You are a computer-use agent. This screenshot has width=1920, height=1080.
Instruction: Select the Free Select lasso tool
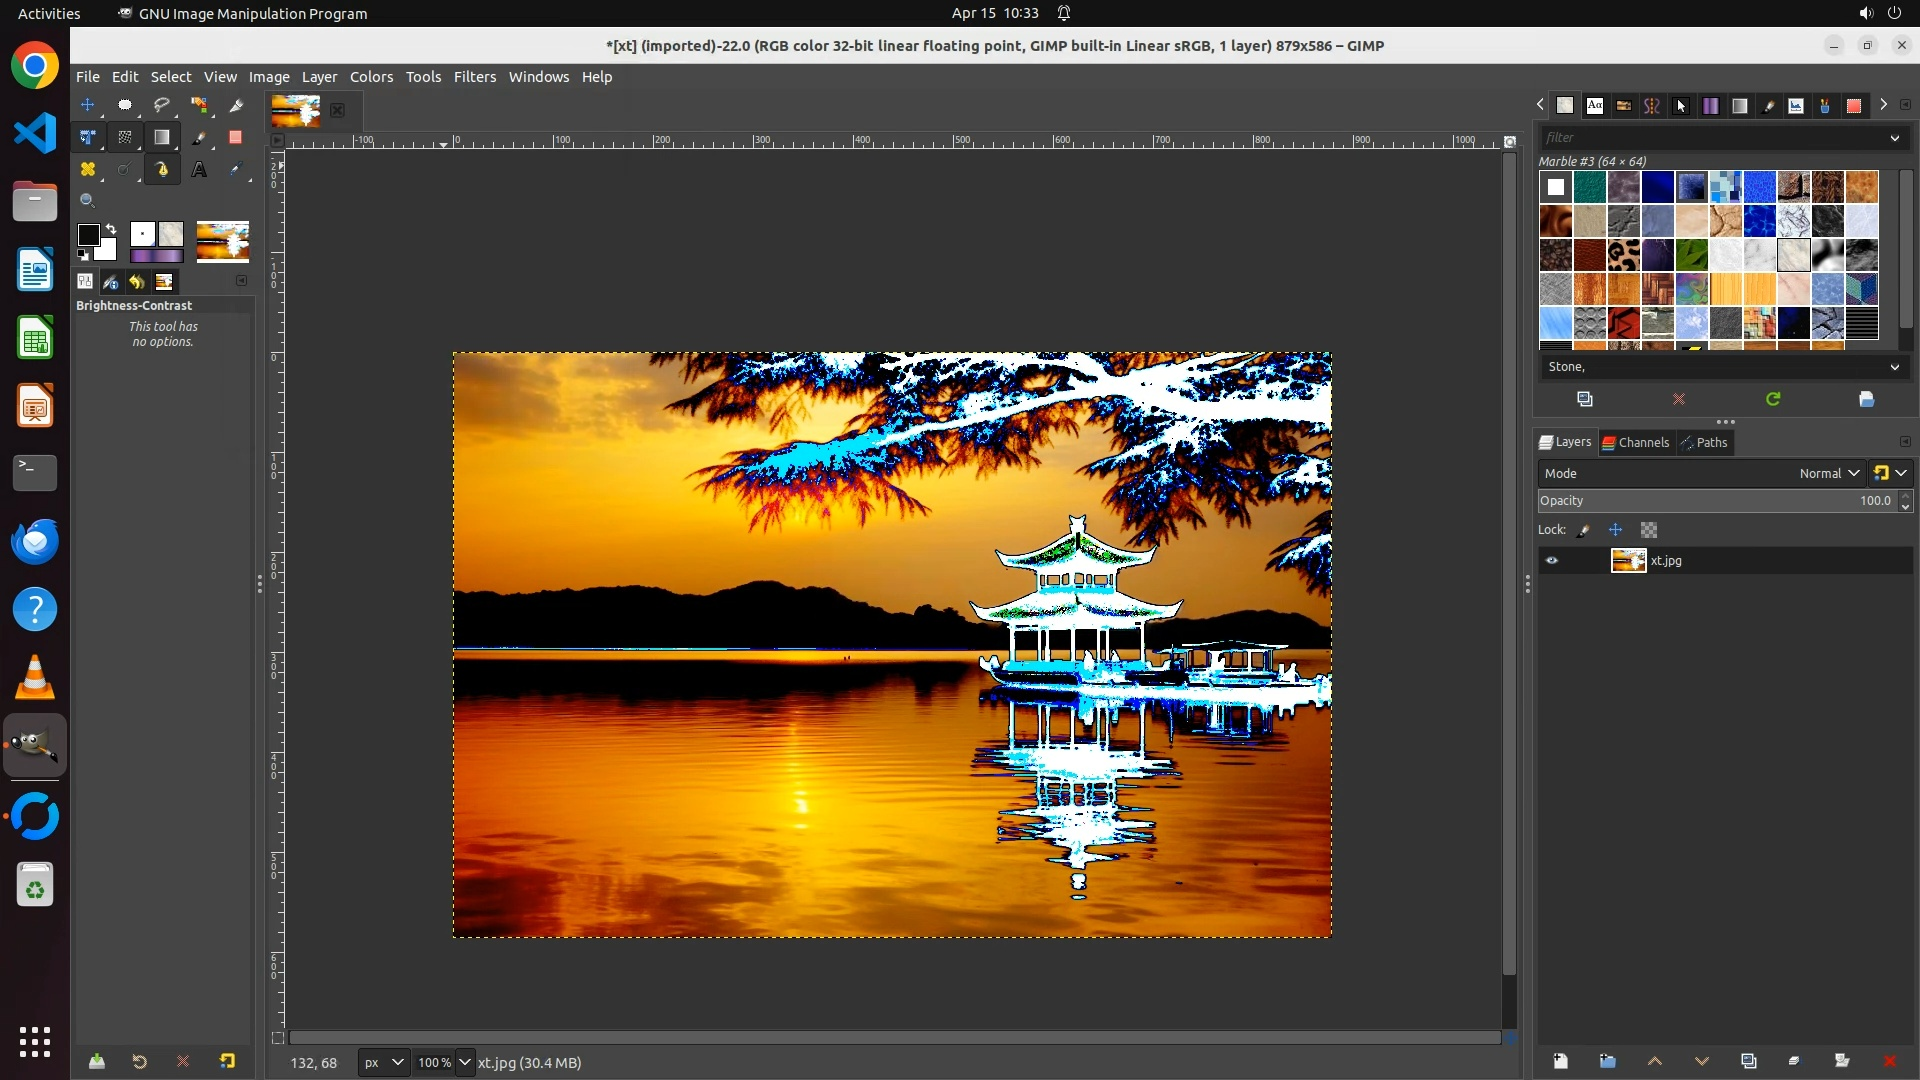click(161, 105)
